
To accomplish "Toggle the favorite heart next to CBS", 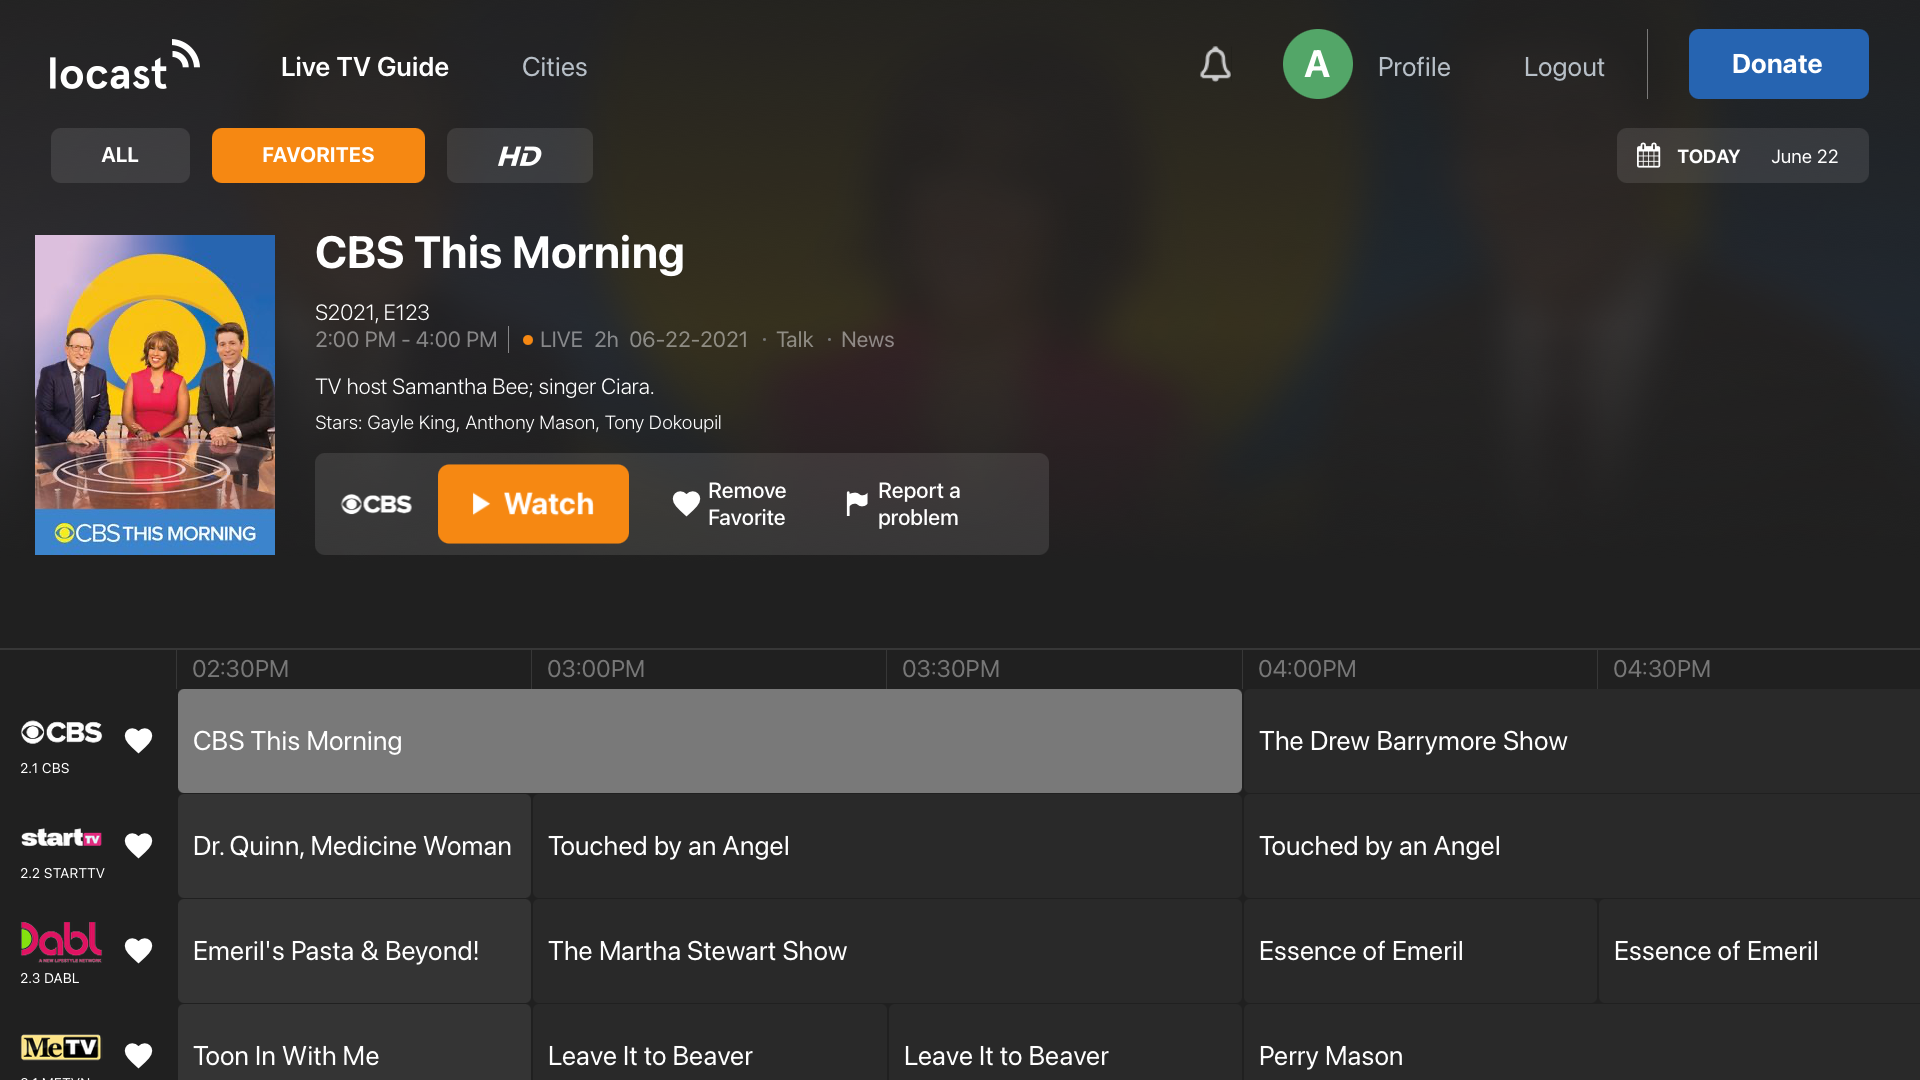I will [x=138, y=741].
